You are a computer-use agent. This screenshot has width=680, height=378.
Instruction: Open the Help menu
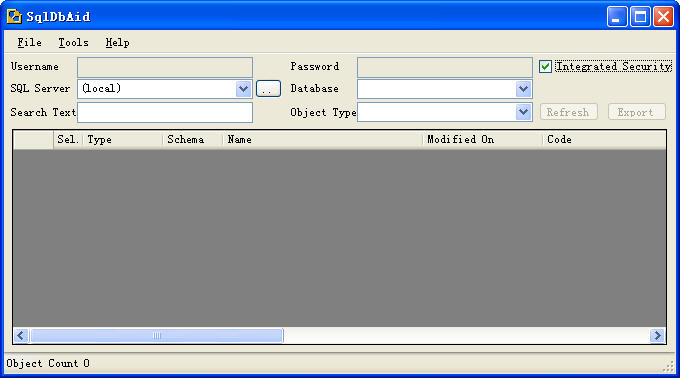tap(118, 42)
